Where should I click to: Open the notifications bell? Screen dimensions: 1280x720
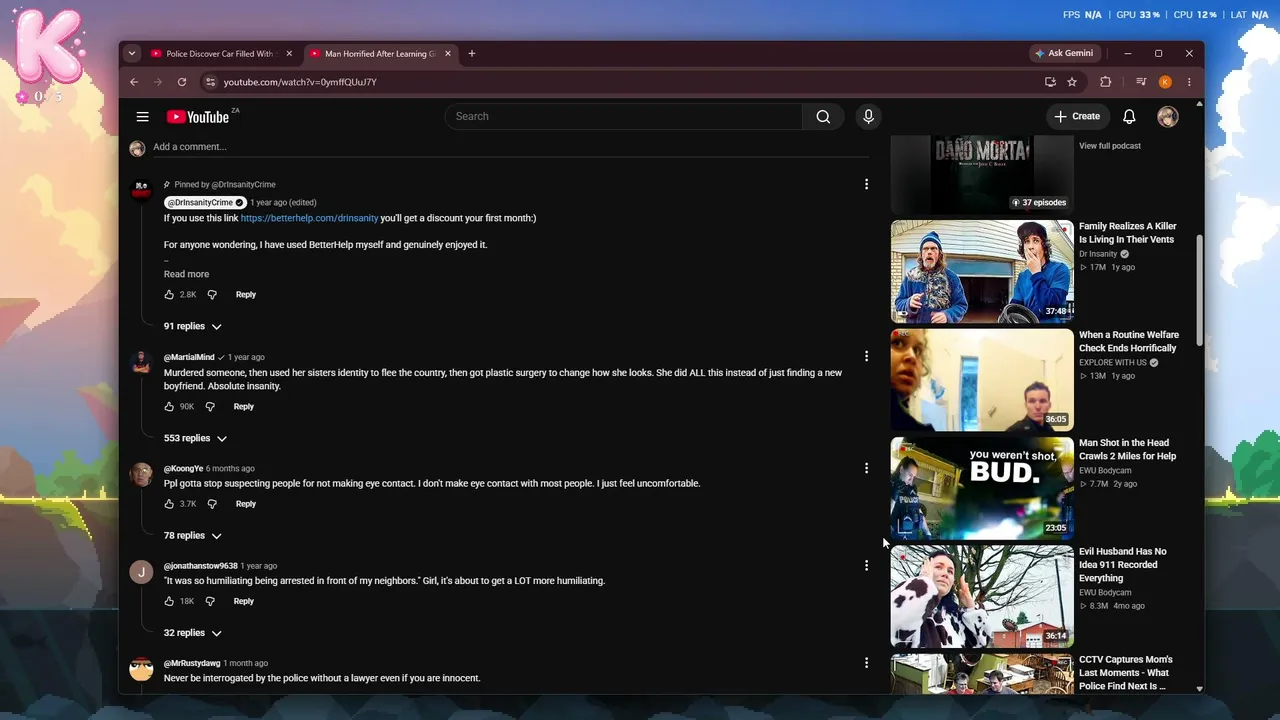(x=1129, y=117)
